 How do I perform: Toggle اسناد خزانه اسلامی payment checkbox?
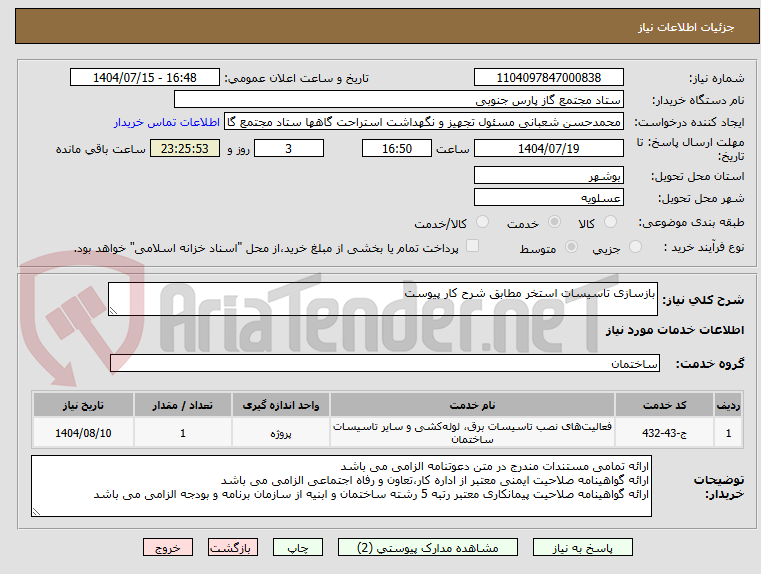click(x=472, y=246)
